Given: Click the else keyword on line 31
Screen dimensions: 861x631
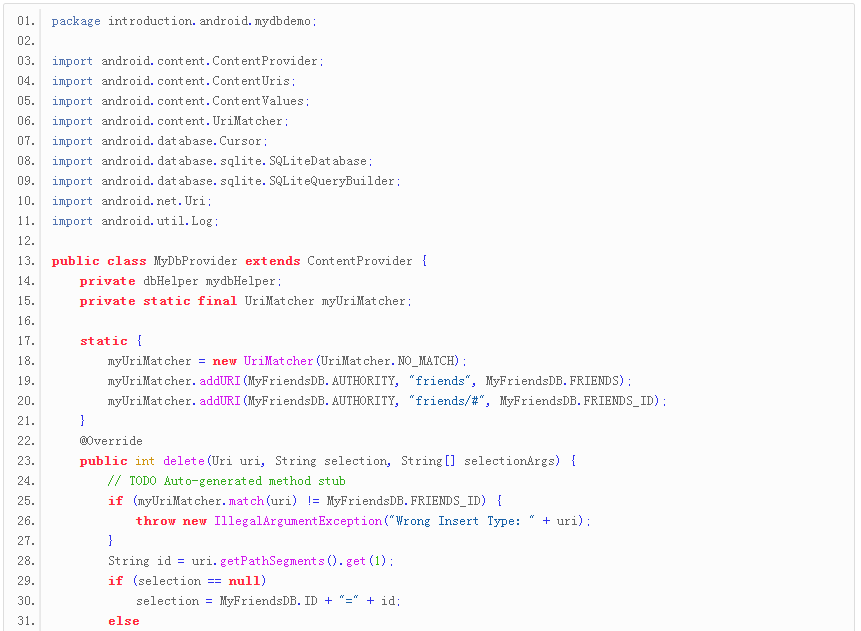Looking at the screenshot, I should 123,621.
